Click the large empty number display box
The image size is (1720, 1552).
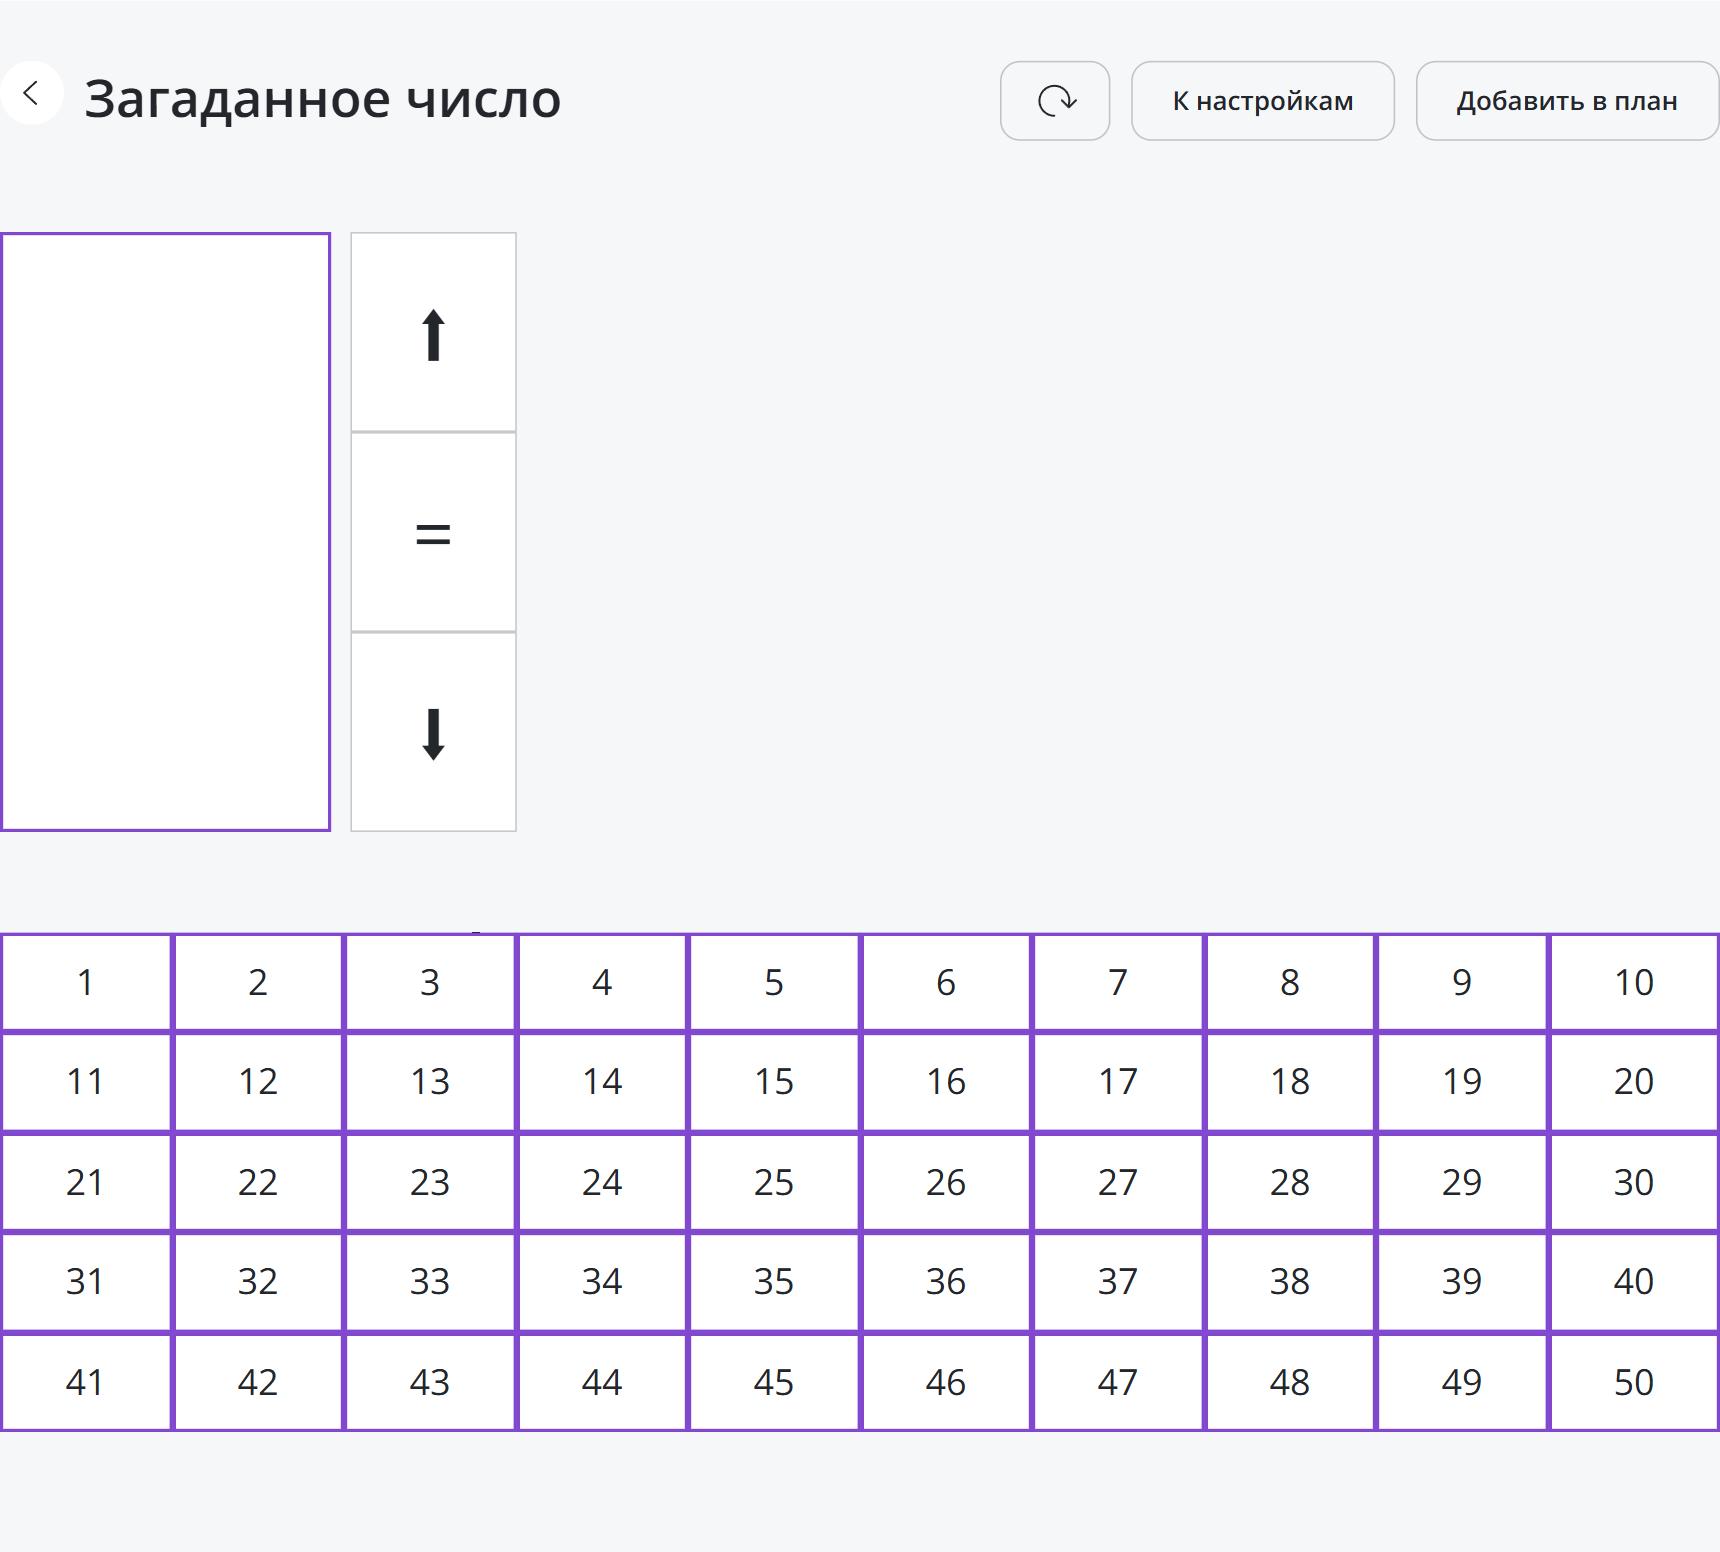tap(165, 532)
